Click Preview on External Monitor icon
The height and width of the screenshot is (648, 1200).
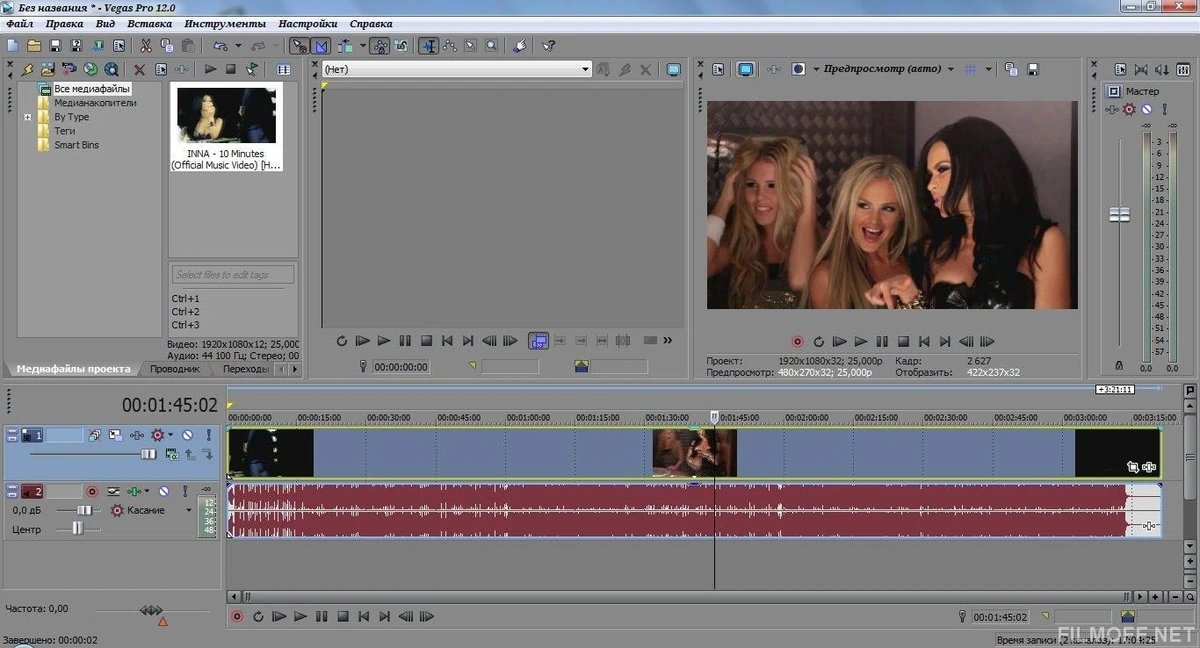745,69
